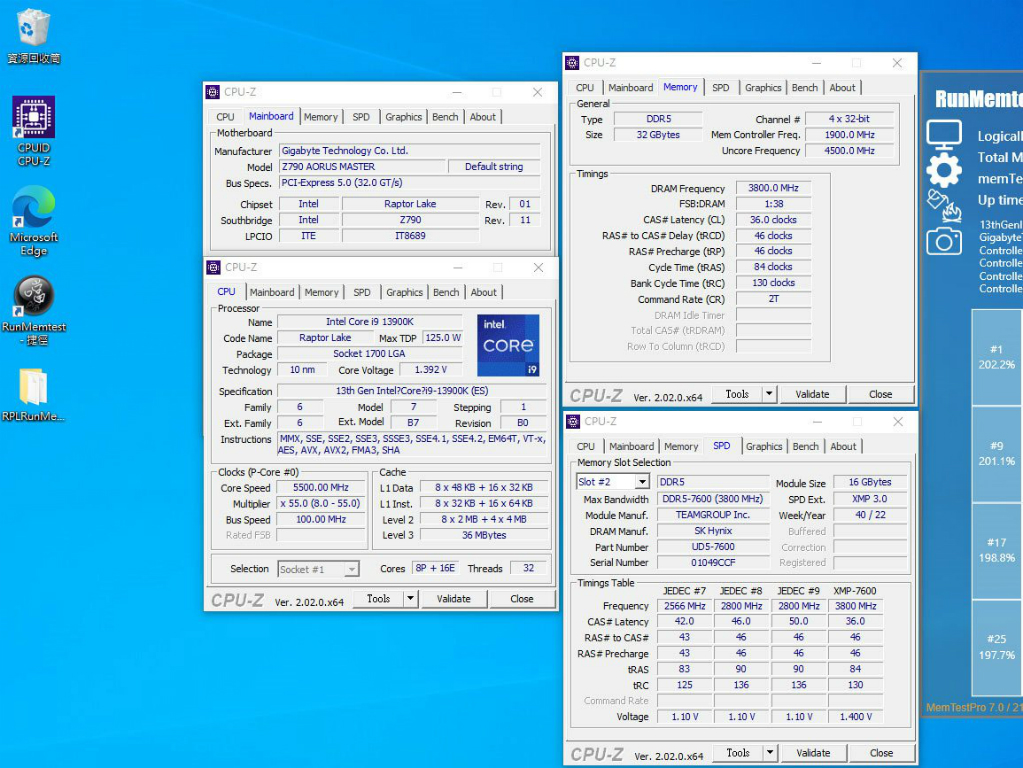Open the About tab in the SPD window
This screenshot has height=768, width=1023.
843,447
